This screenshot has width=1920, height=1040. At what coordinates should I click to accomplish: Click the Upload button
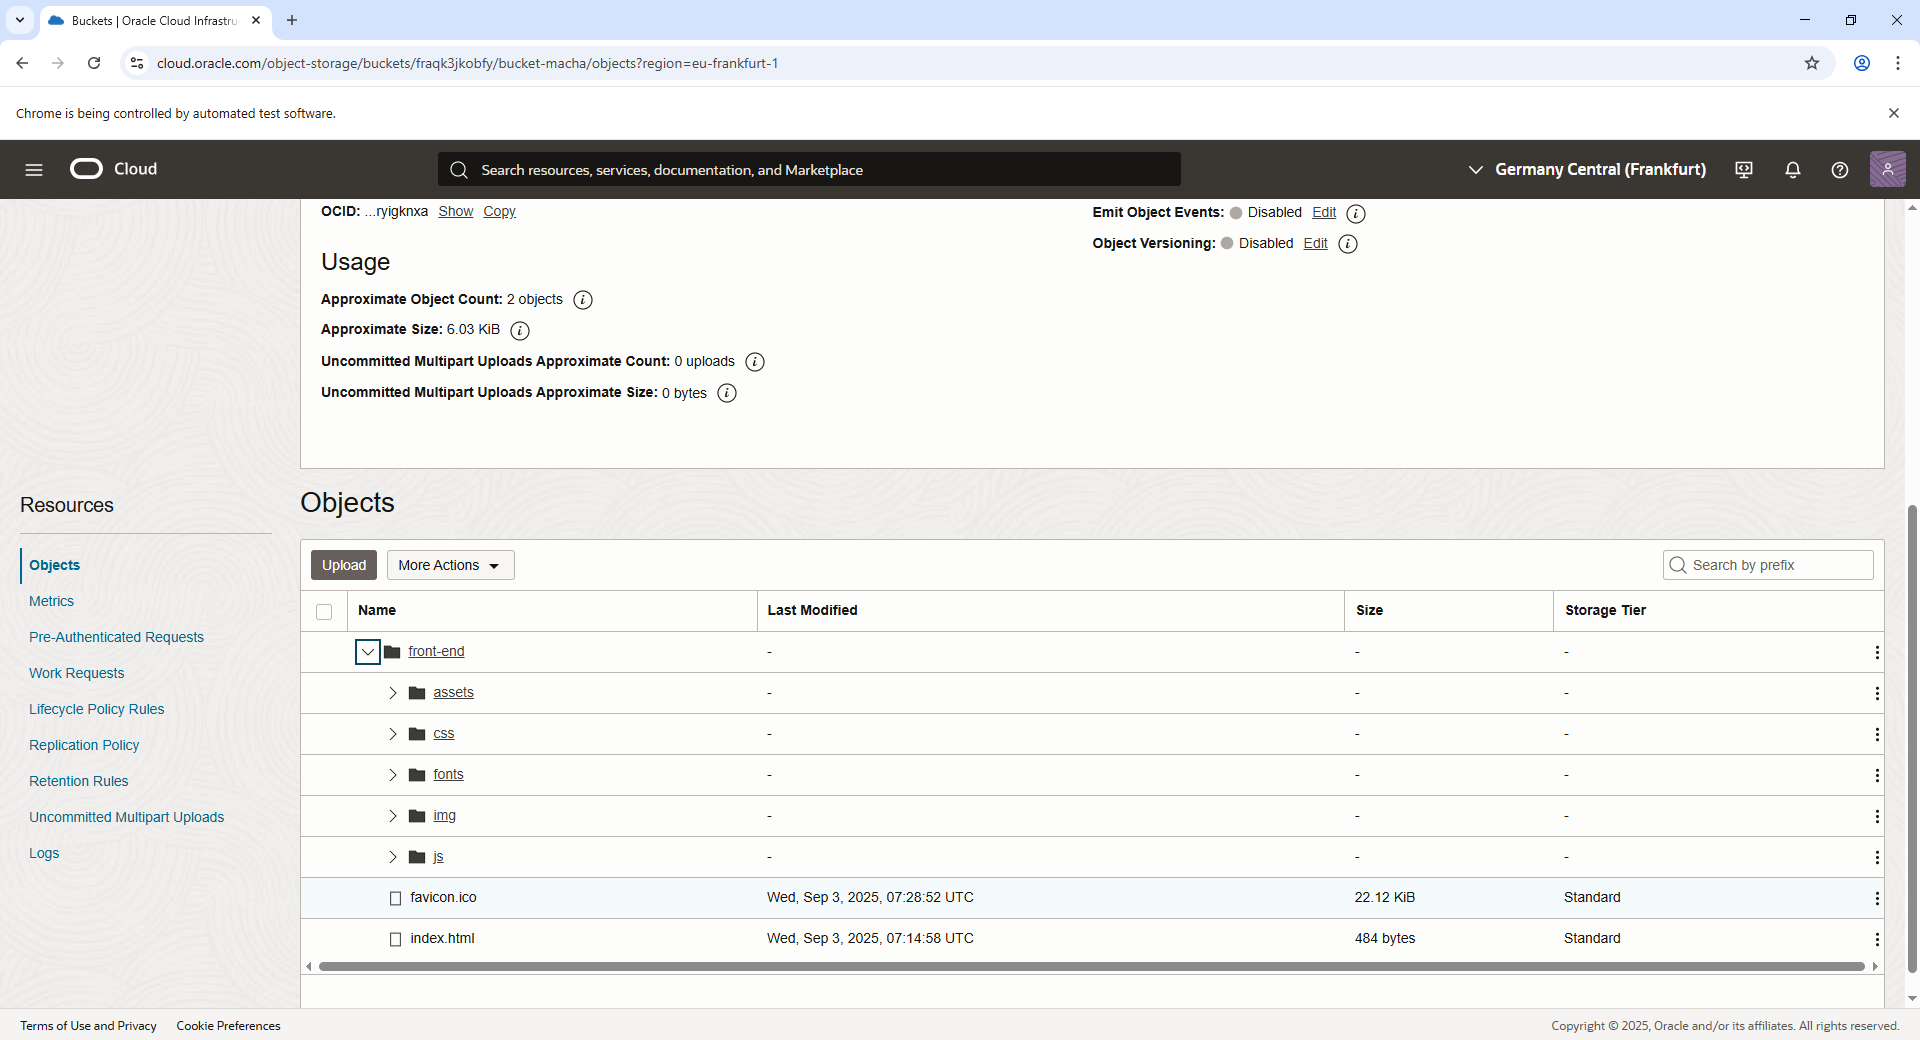click(344, 565)
